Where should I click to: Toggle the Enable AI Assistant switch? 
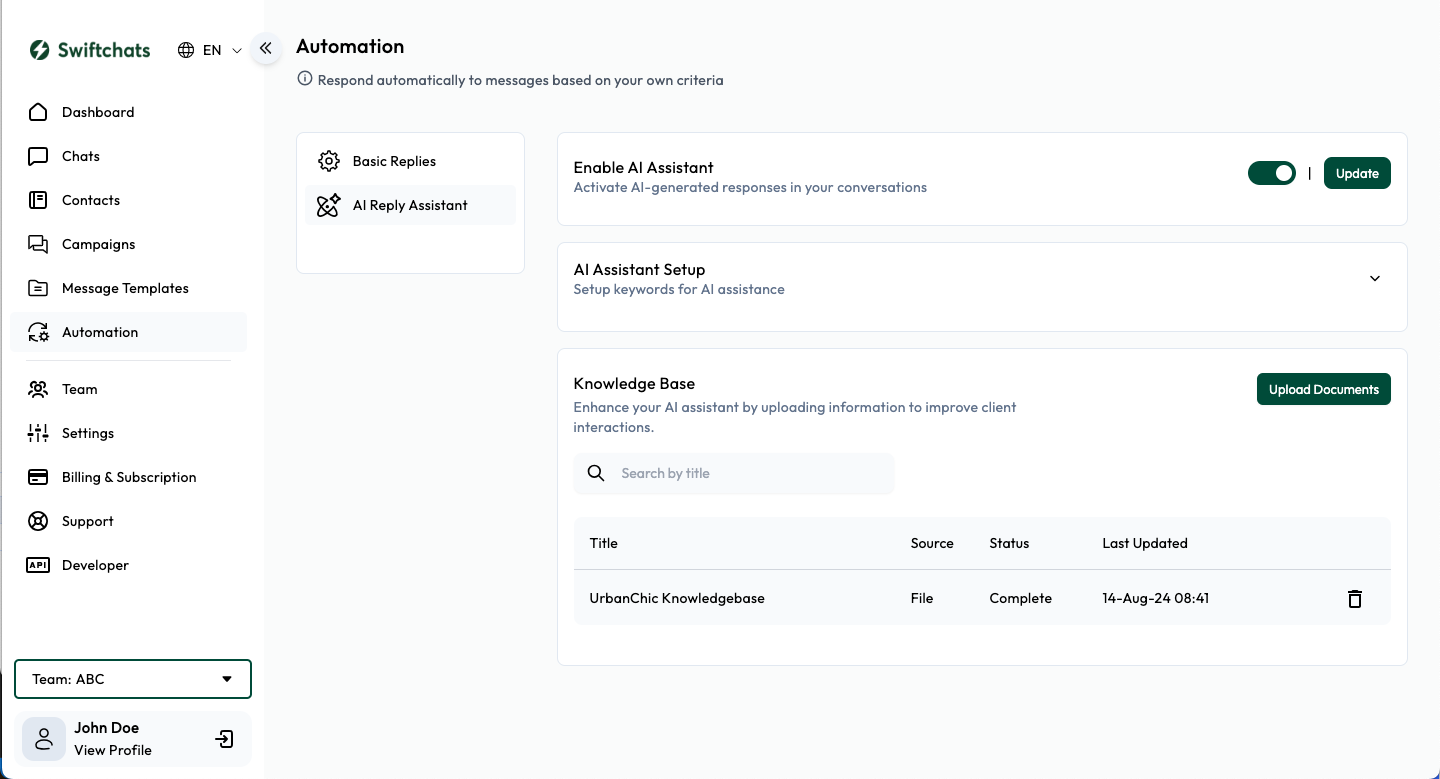pos(1271,173)
